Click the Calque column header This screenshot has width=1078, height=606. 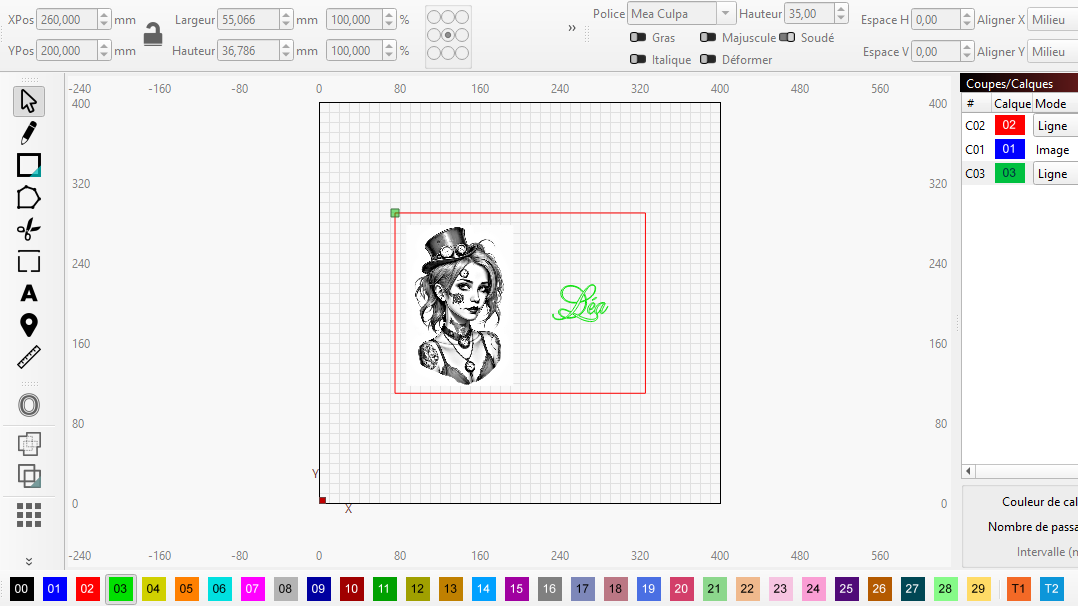(x=1012, y=104)
